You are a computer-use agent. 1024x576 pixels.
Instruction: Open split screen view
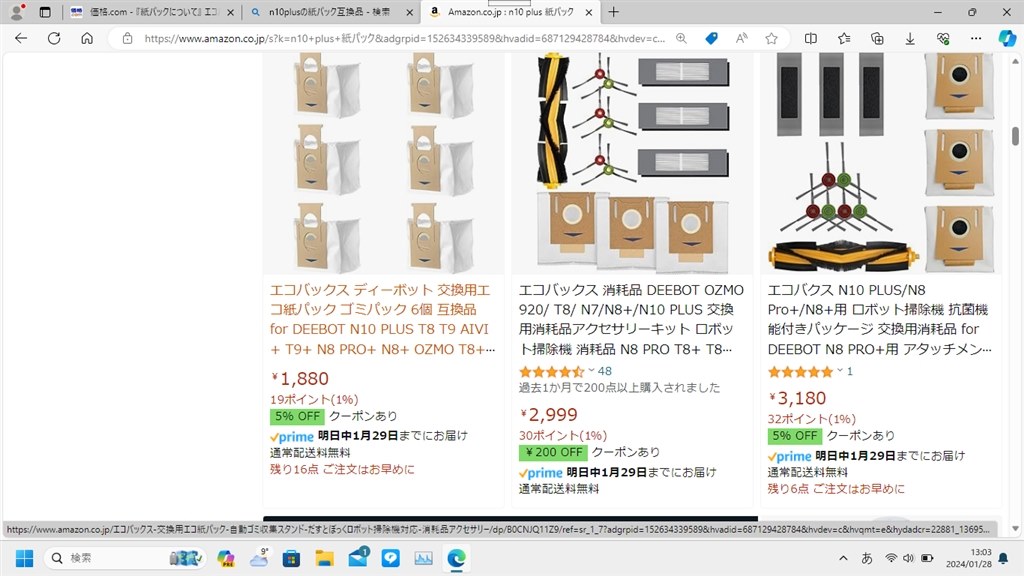pyautogui.click(x=810, y=39)
